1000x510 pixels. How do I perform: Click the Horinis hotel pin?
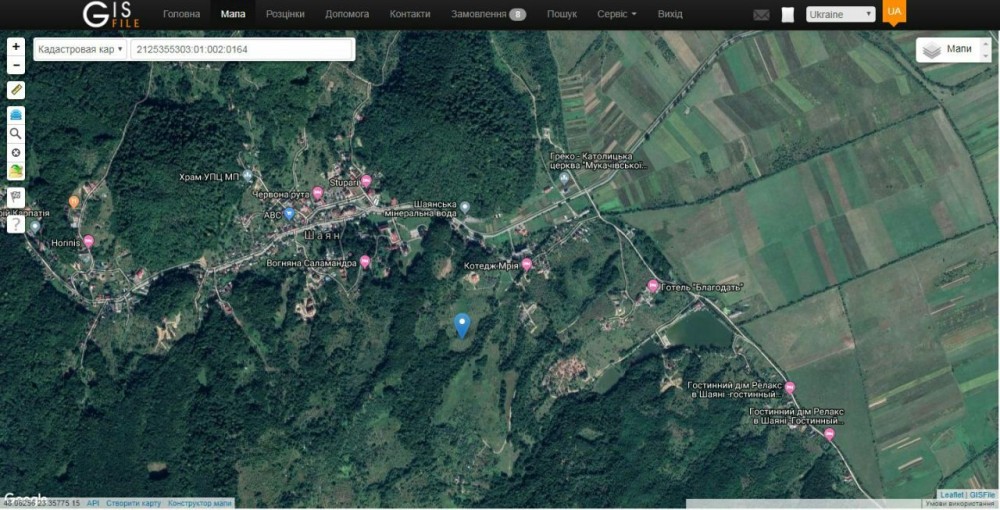coord(89,241)
